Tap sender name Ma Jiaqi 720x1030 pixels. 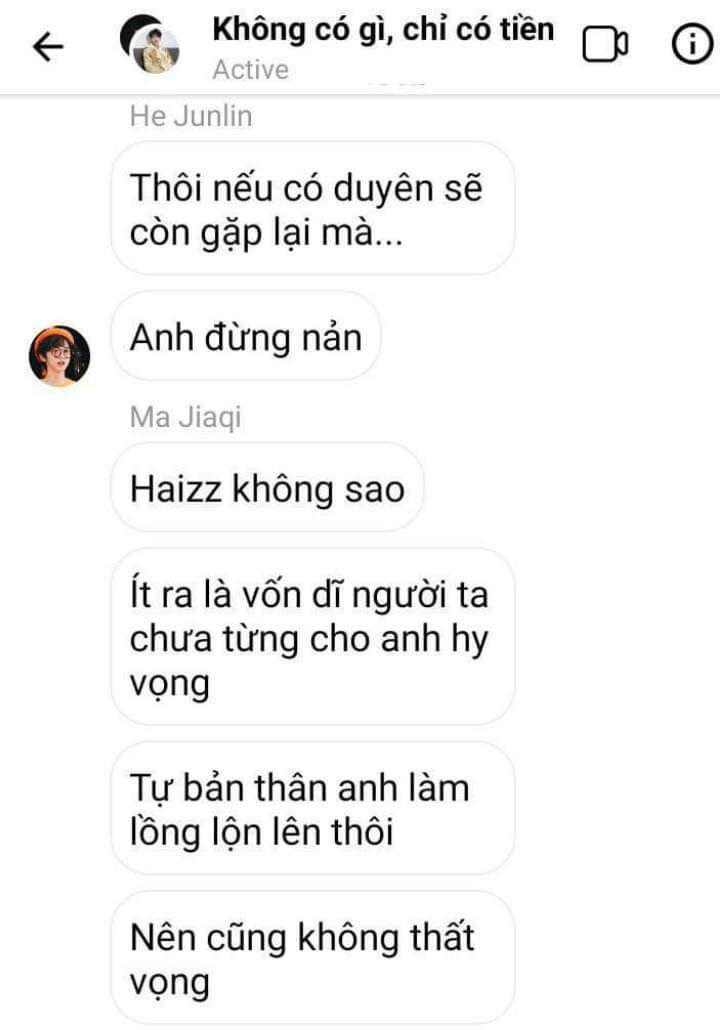pyautogui.click(x=186, y=417)
